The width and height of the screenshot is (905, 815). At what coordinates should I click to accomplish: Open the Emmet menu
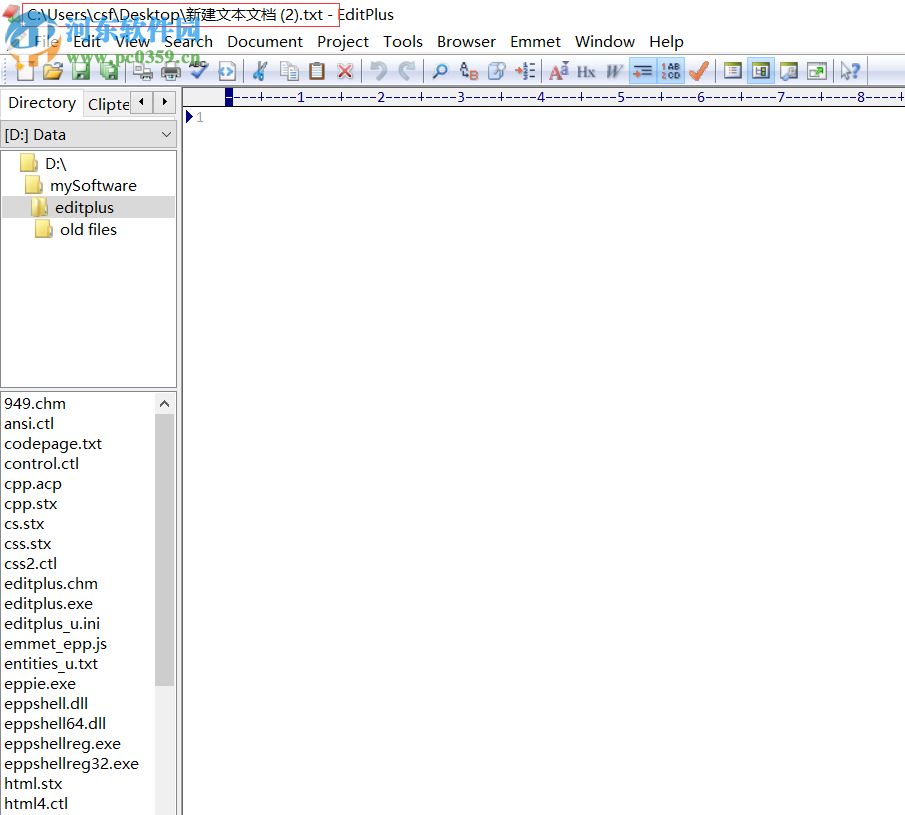pyautogui.click(x=535, y=42)
